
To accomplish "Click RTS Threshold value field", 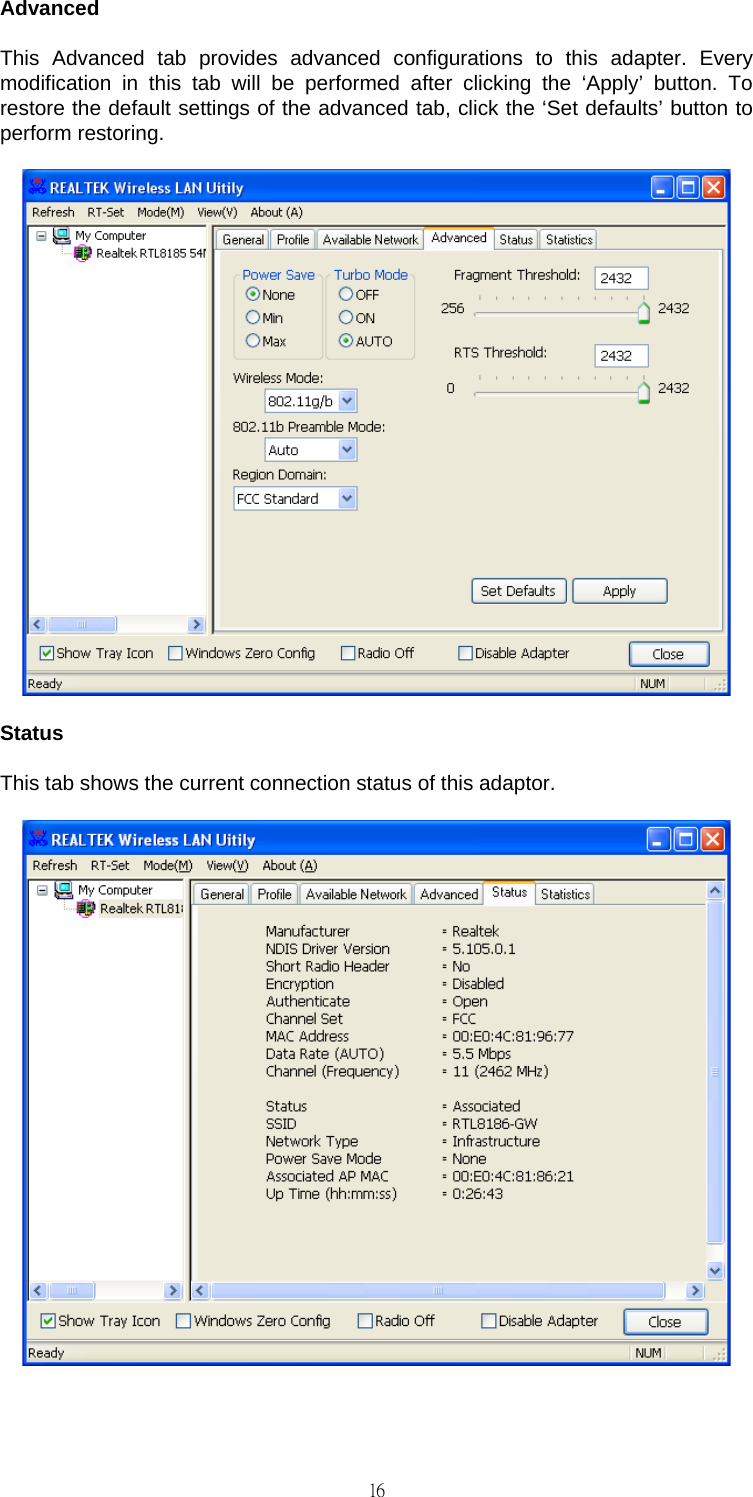I will (x=622, y=356).
